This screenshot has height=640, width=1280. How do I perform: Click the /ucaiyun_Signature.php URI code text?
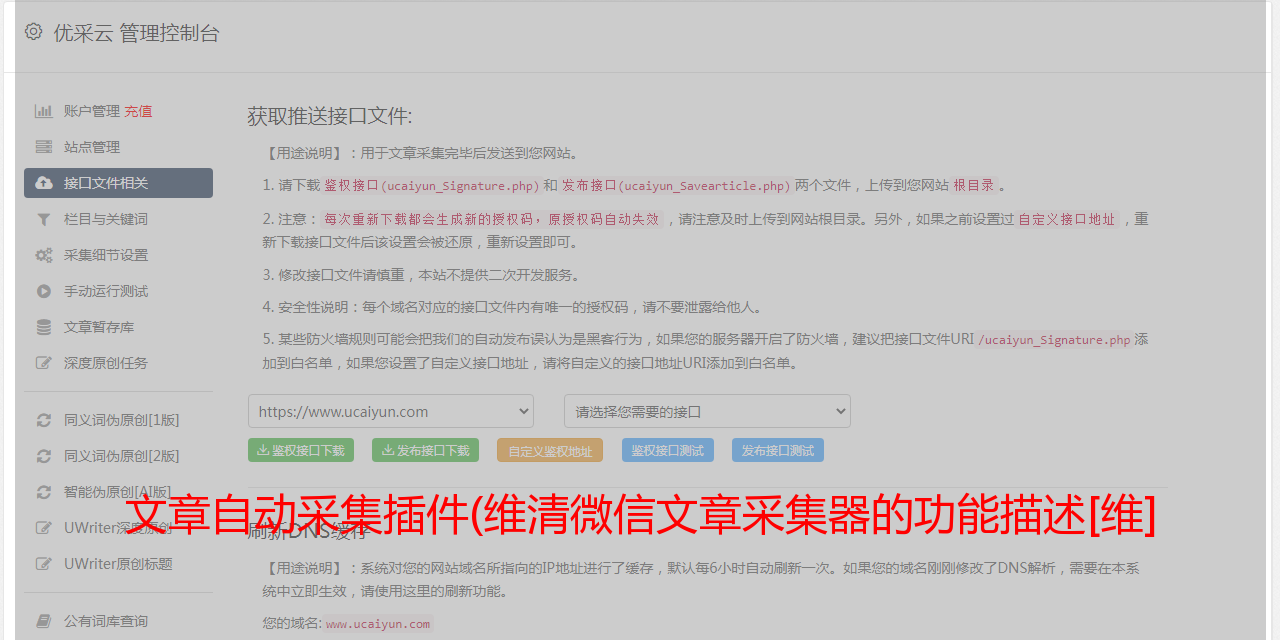pyautogui.click(x=1054, y=339)
